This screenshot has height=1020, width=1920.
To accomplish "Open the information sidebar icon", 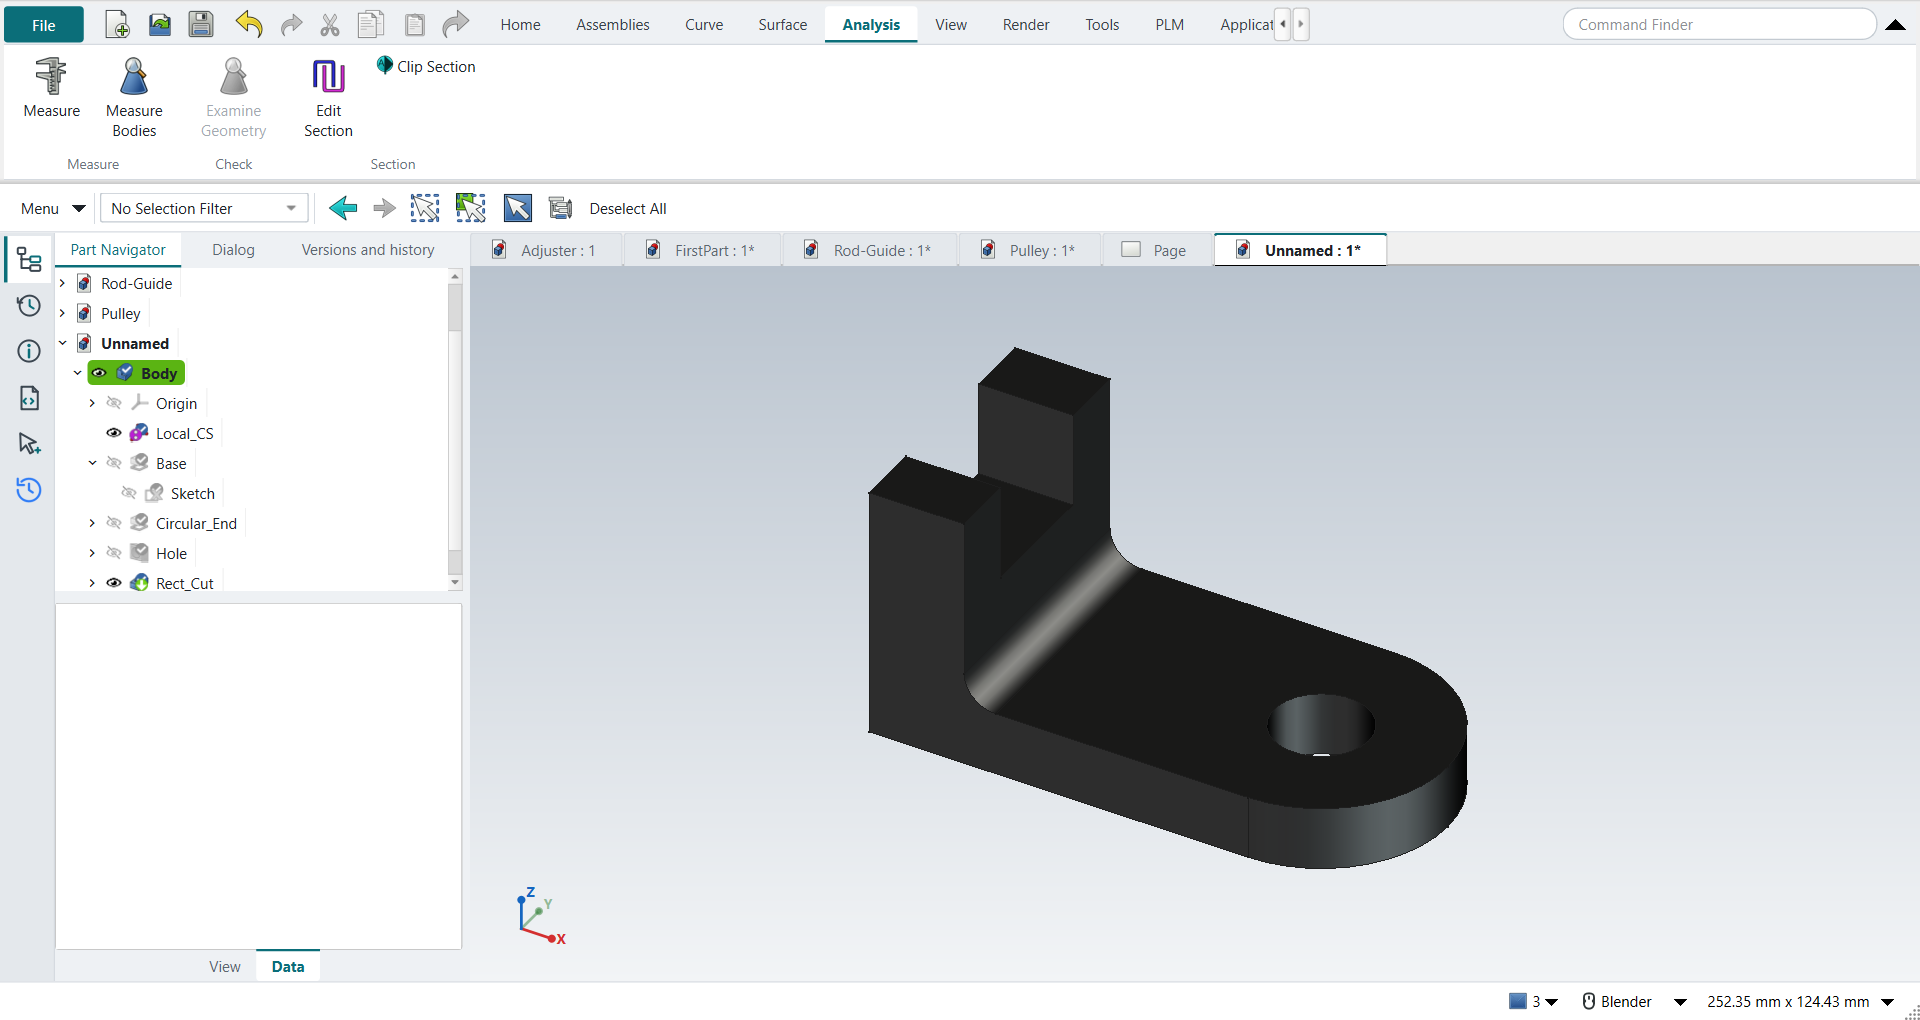I will pyautogui.click(x=29, y=351).
